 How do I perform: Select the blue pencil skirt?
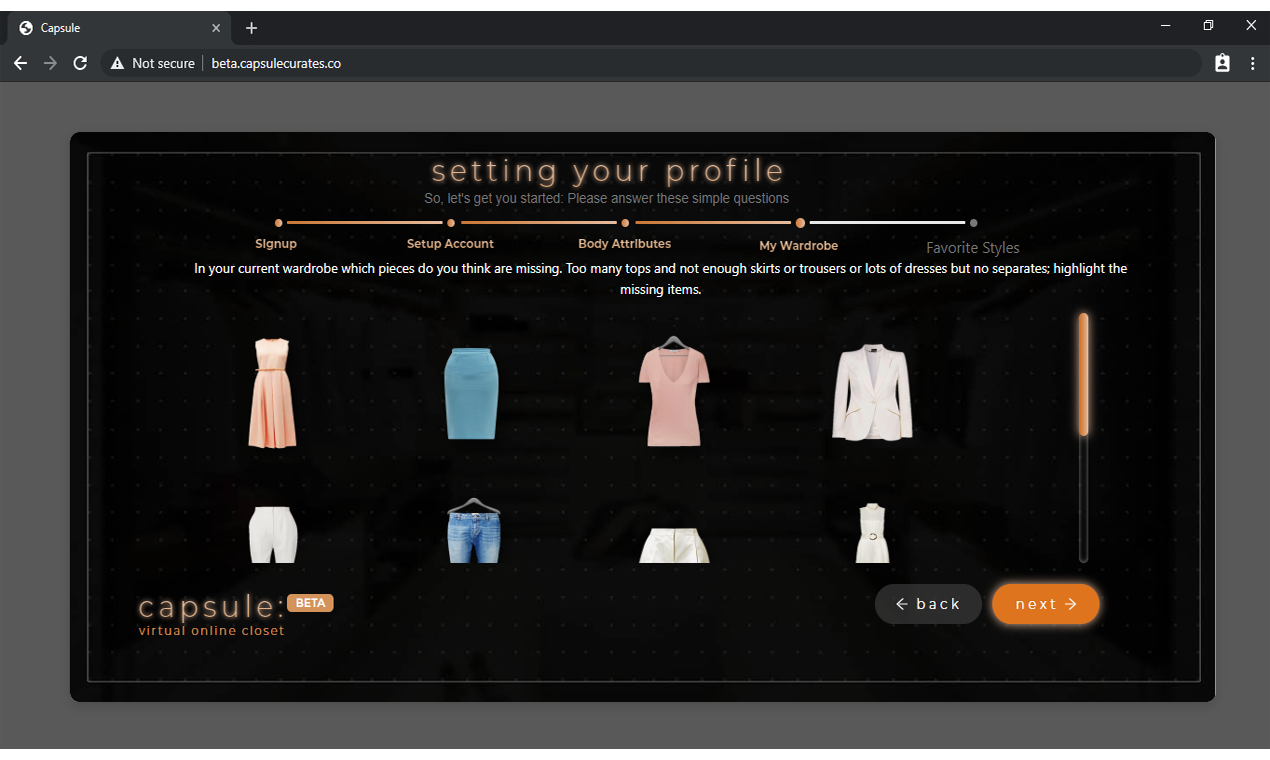coord(471,393)
